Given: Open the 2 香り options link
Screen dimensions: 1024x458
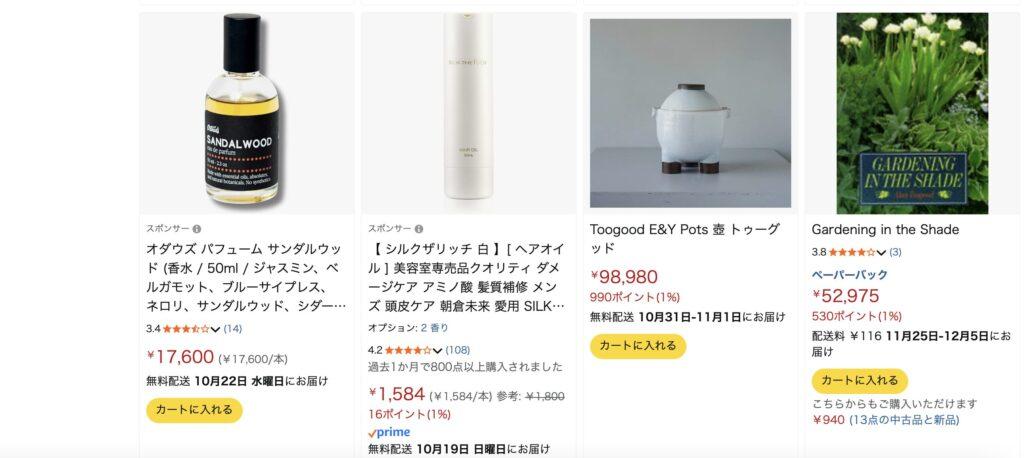Looking at the screenshot, I should 434,328.
